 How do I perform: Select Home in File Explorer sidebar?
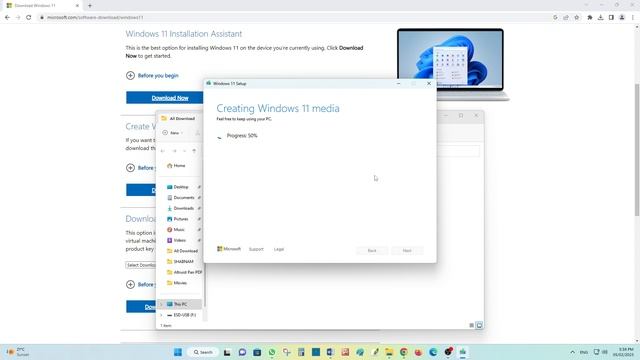coord(176,165)
